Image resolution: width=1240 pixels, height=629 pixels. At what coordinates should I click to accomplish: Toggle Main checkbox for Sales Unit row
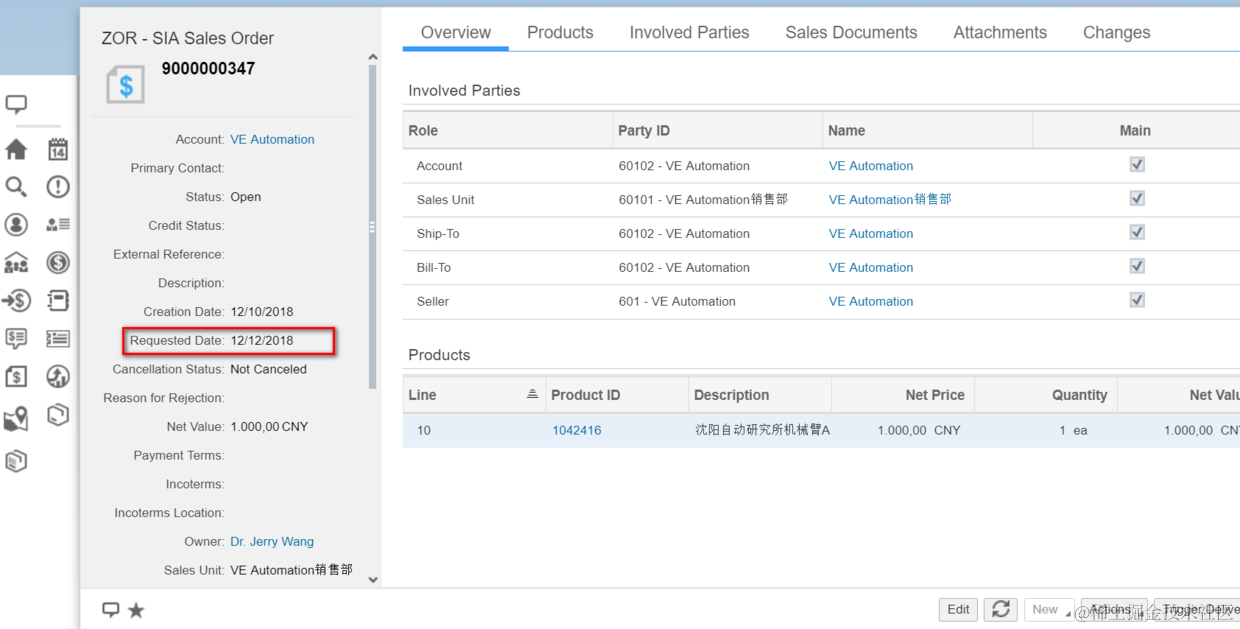point(1137,199)
